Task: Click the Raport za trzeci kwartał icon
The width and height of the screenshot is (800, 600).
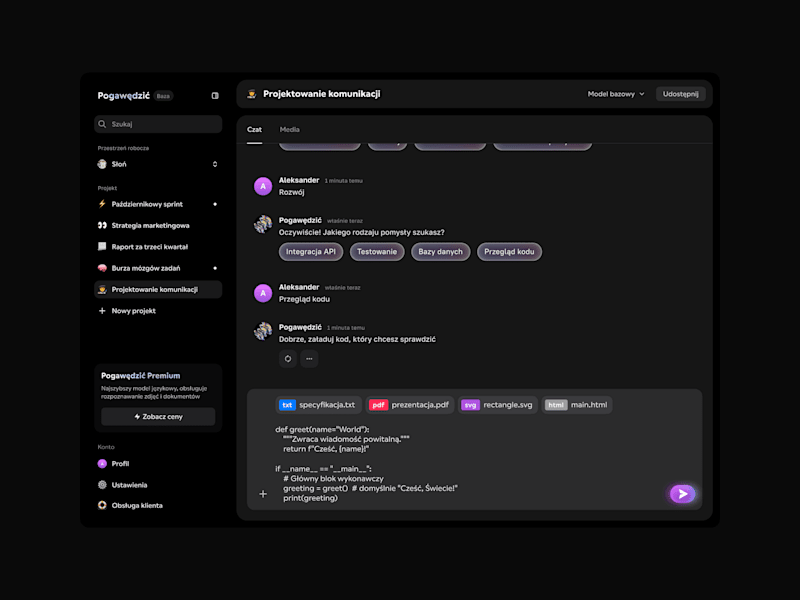Action: coord(102,247)
